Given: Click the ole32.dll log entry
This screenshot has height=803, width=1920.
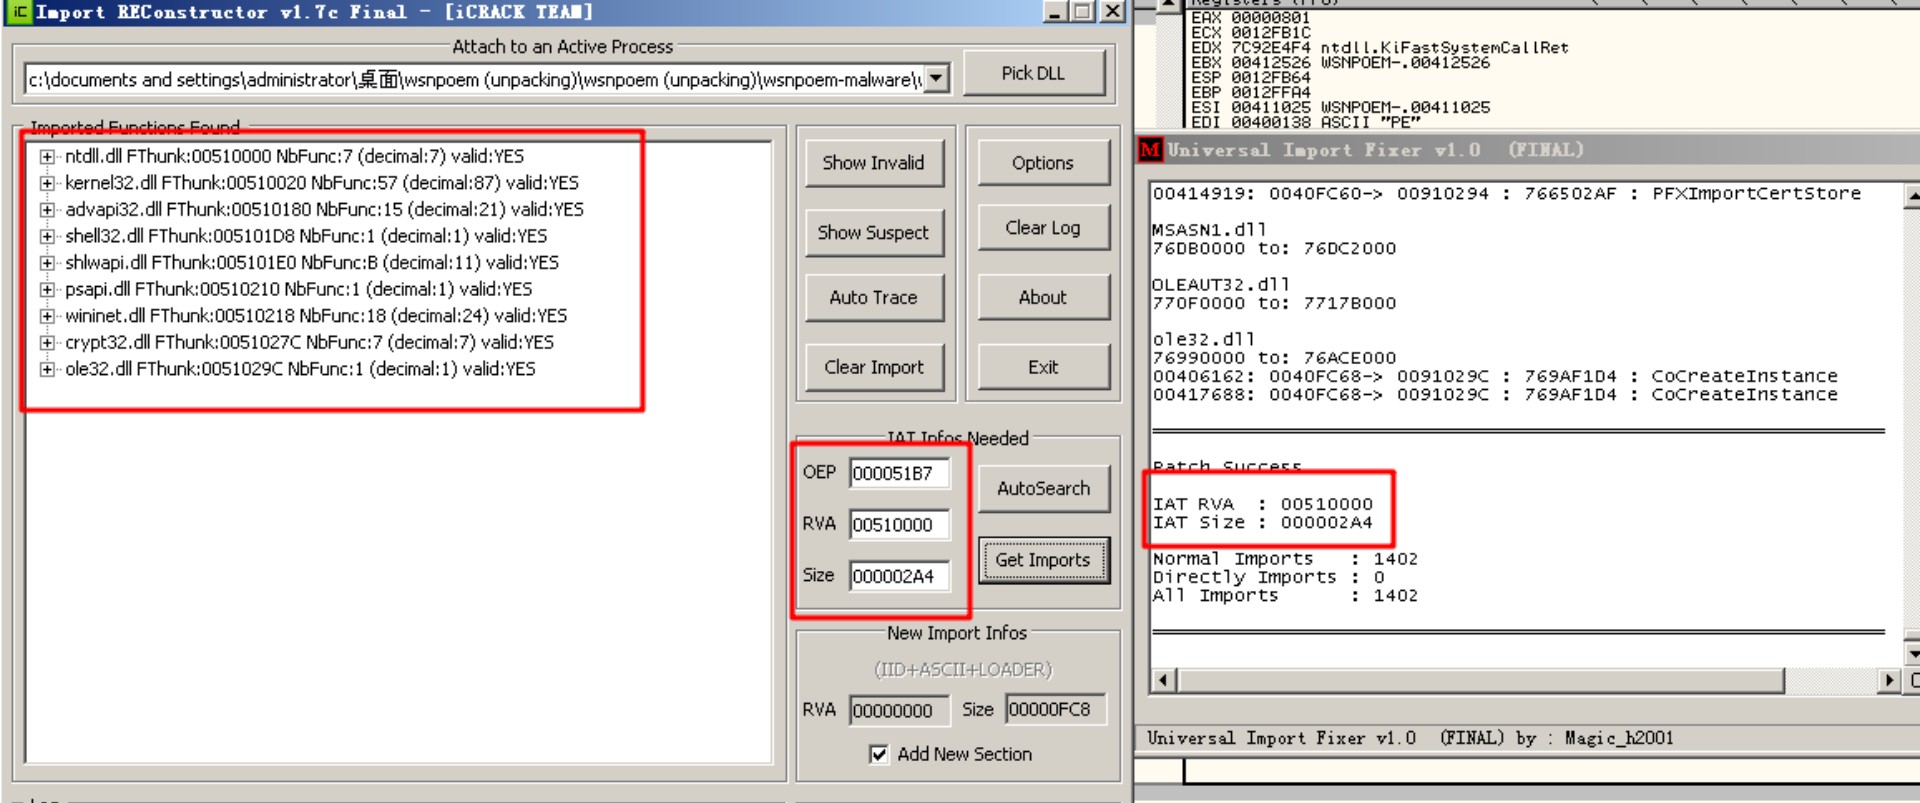Looking at the screenshot, I should 1203,340.
